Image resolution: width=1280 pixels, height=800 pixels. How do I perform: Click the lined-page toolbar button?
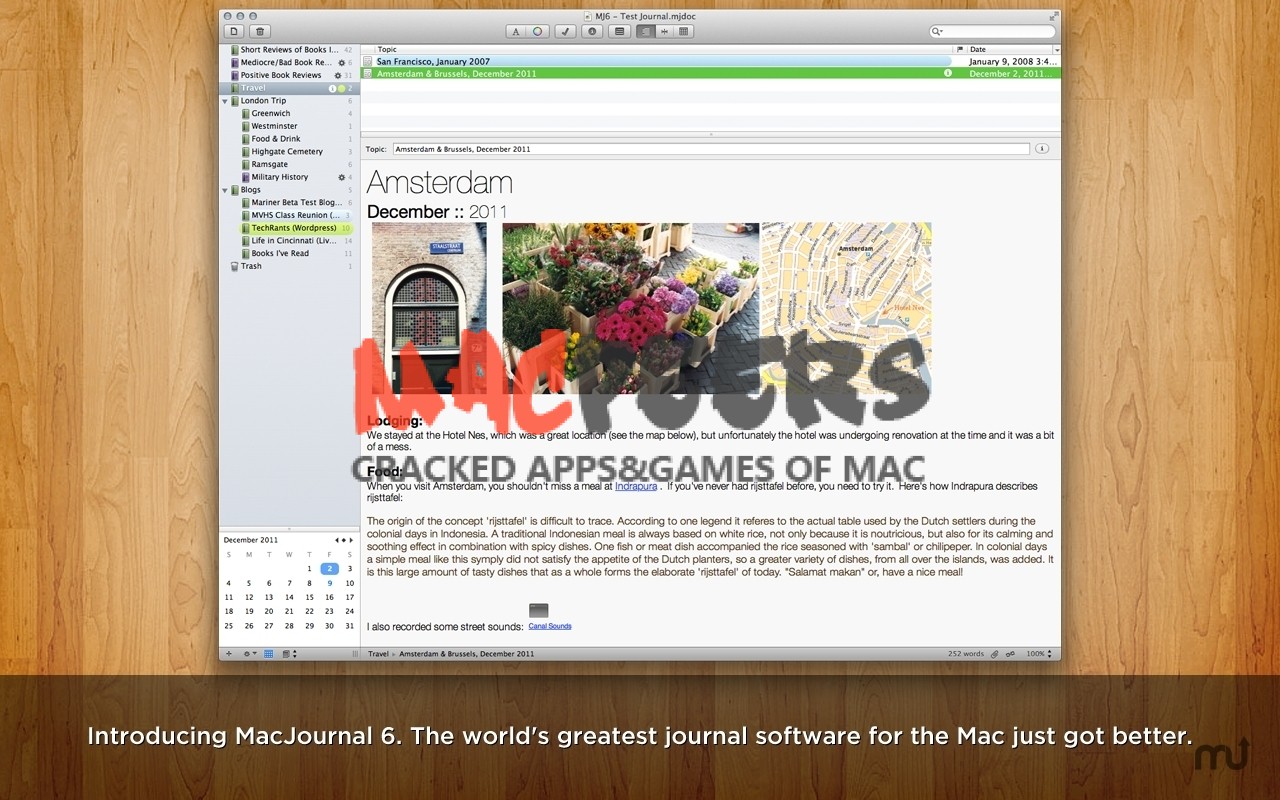[x=620, y=32]
